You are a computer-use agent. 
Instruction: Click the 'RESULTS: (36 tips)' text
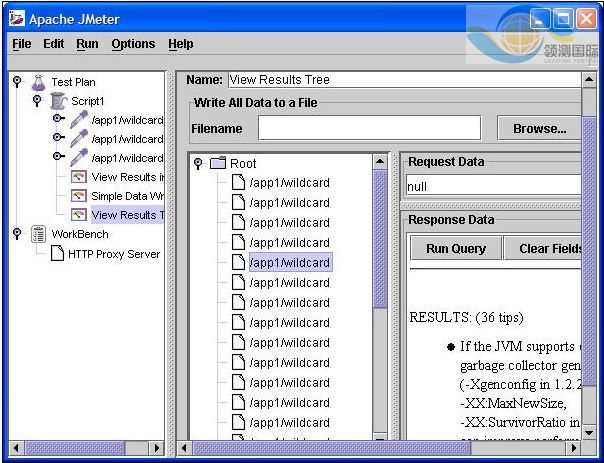point(466,317)
